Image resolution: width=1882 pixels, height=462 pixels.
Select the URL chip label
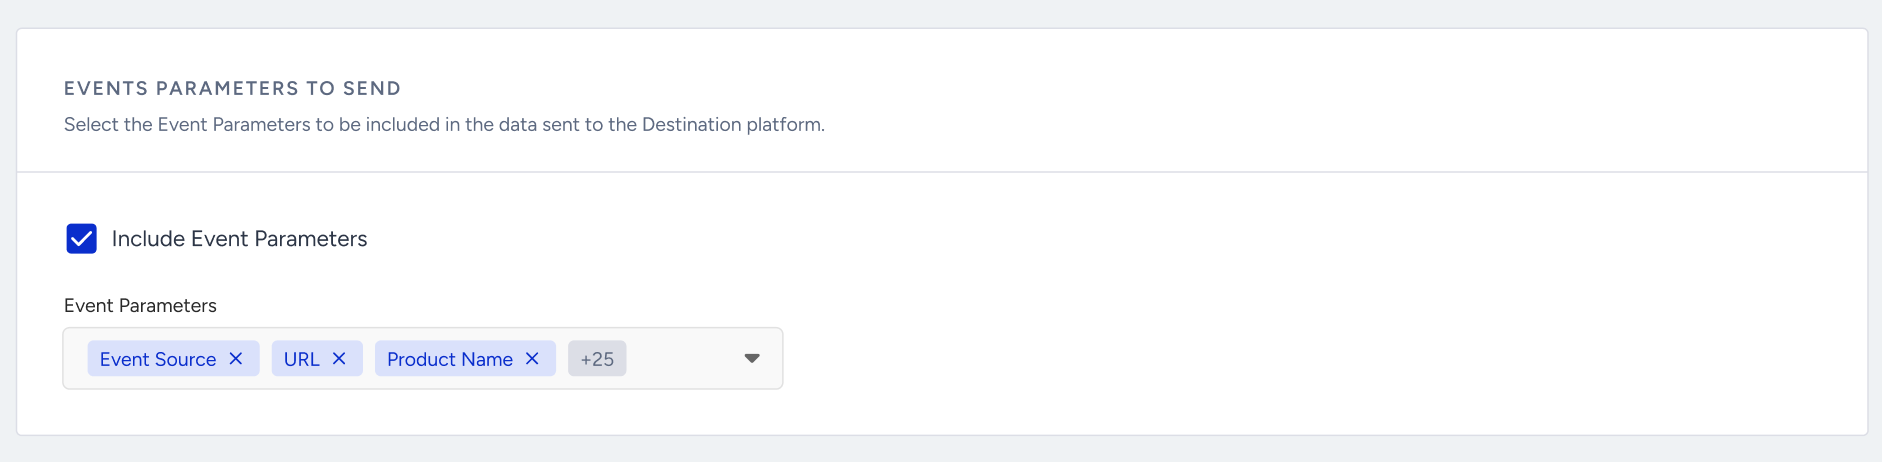click(302, 359)
